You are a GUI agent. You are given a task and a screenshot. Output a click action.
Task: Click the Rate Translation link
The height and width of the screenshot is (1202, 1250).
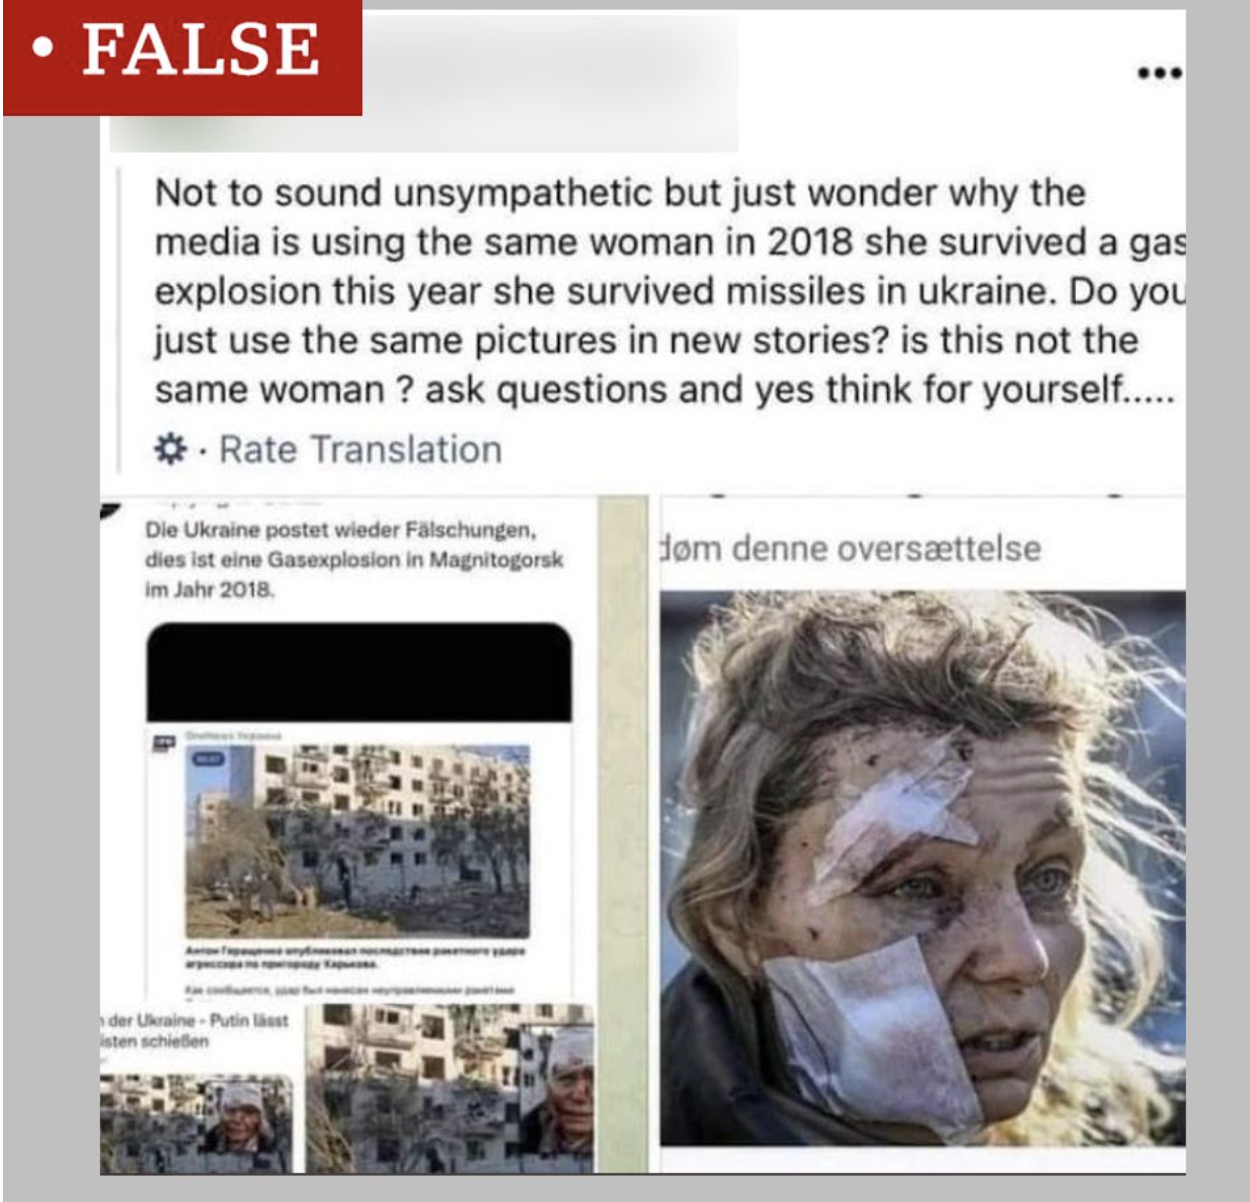360,449
